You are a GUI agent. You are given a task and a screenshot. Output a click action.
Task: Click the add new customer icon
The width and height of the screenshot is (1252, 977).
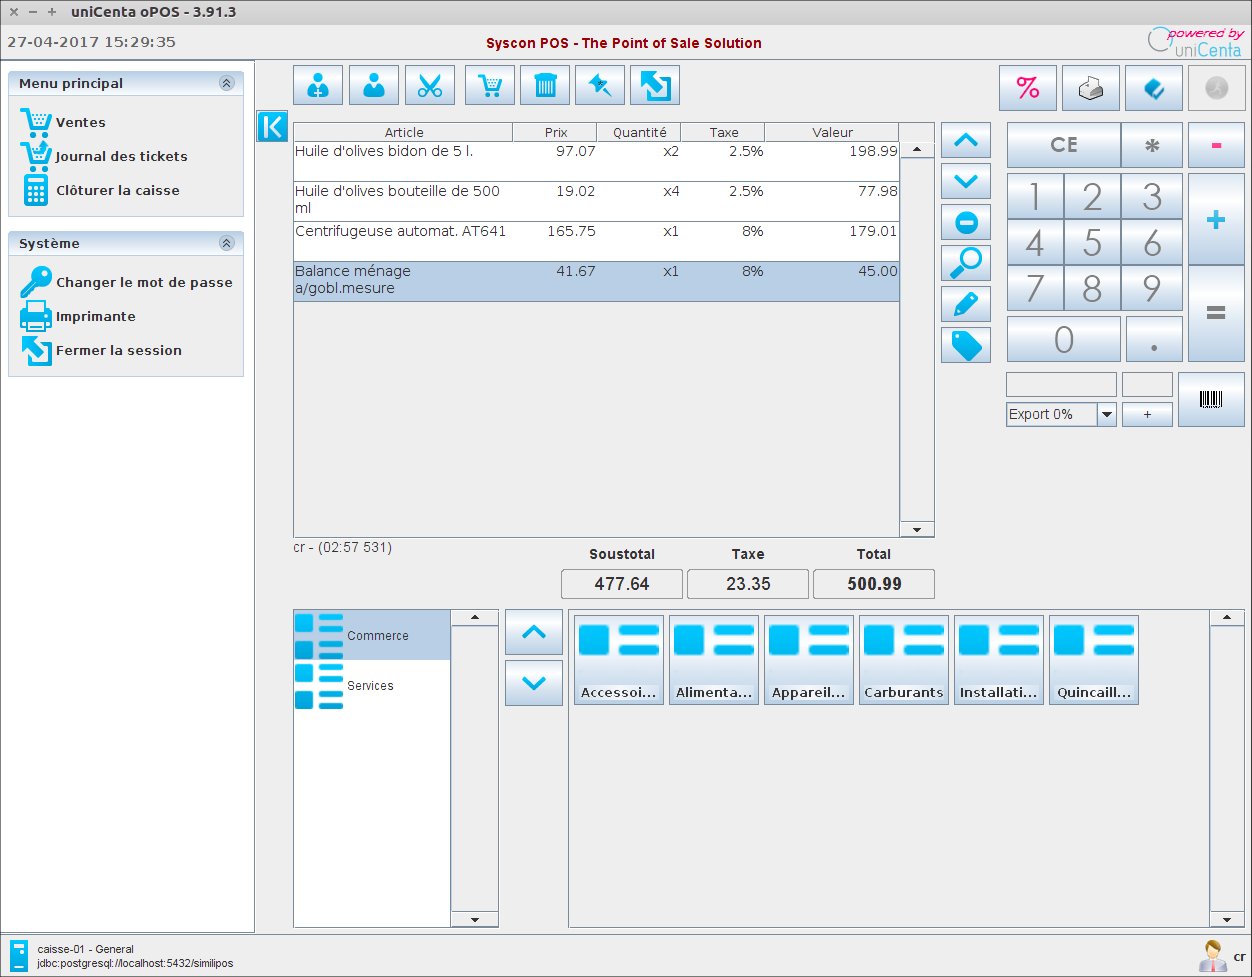click(317, 85)
